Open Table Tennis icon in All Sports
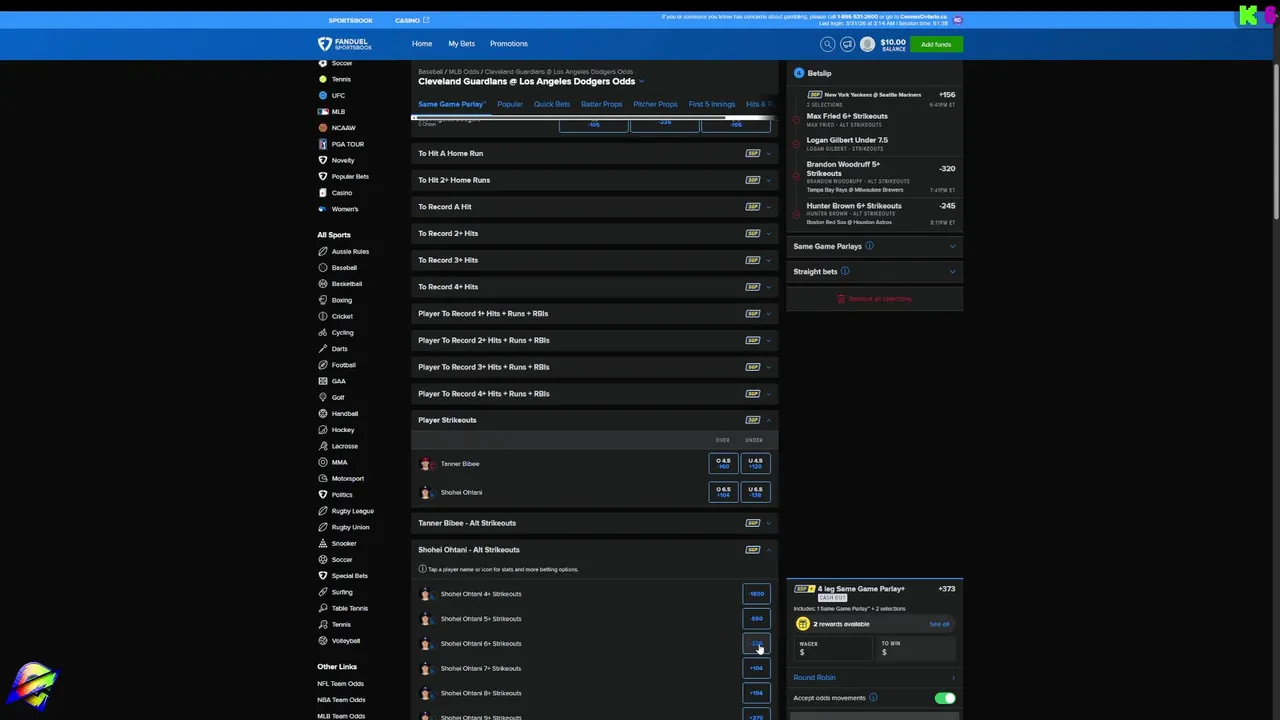The height and width of the screenshot is (720, 1280). 323,608
